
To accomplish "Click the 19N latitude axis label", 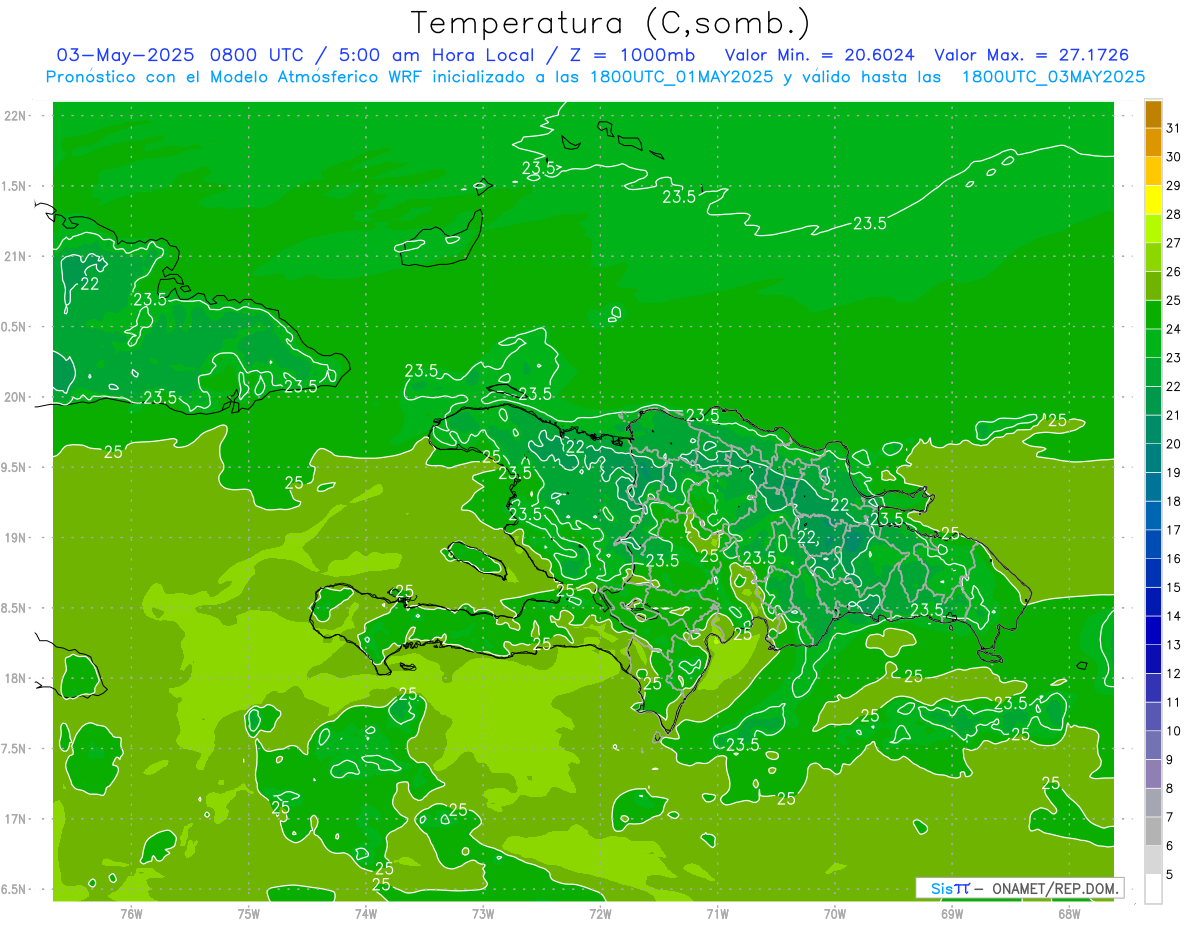I will click(x=15, y=538).
